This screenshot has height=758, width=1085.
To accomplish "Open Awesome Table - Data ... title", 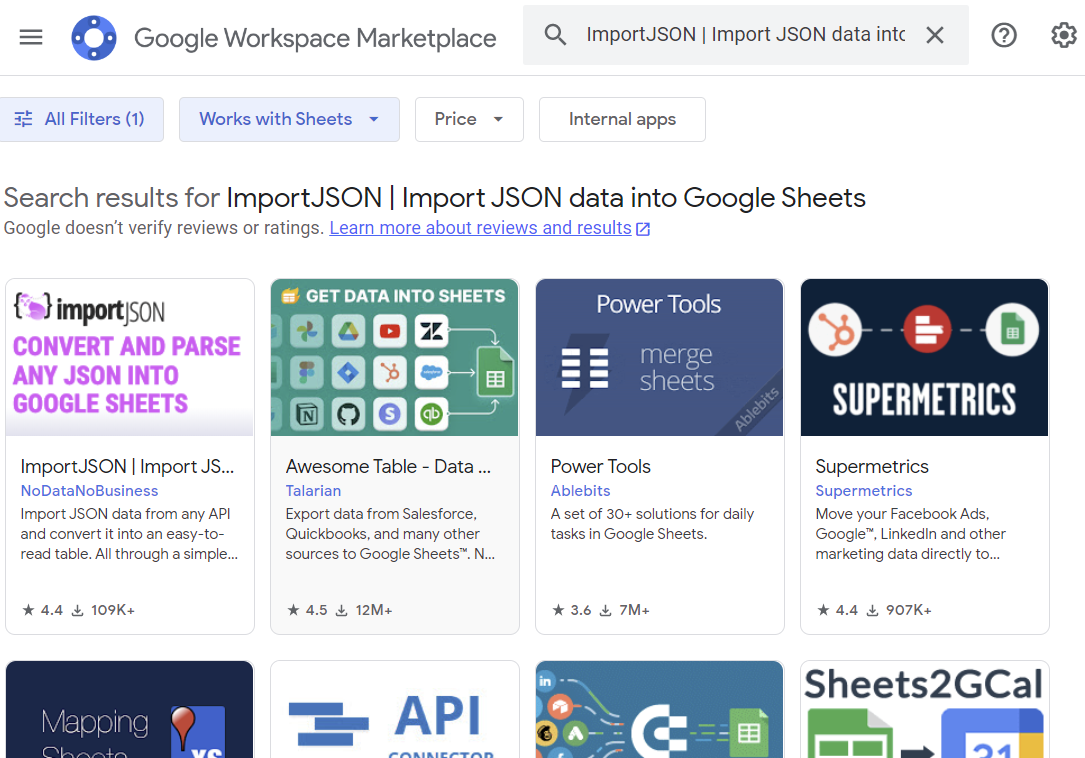I will click(x=388, y=467).
